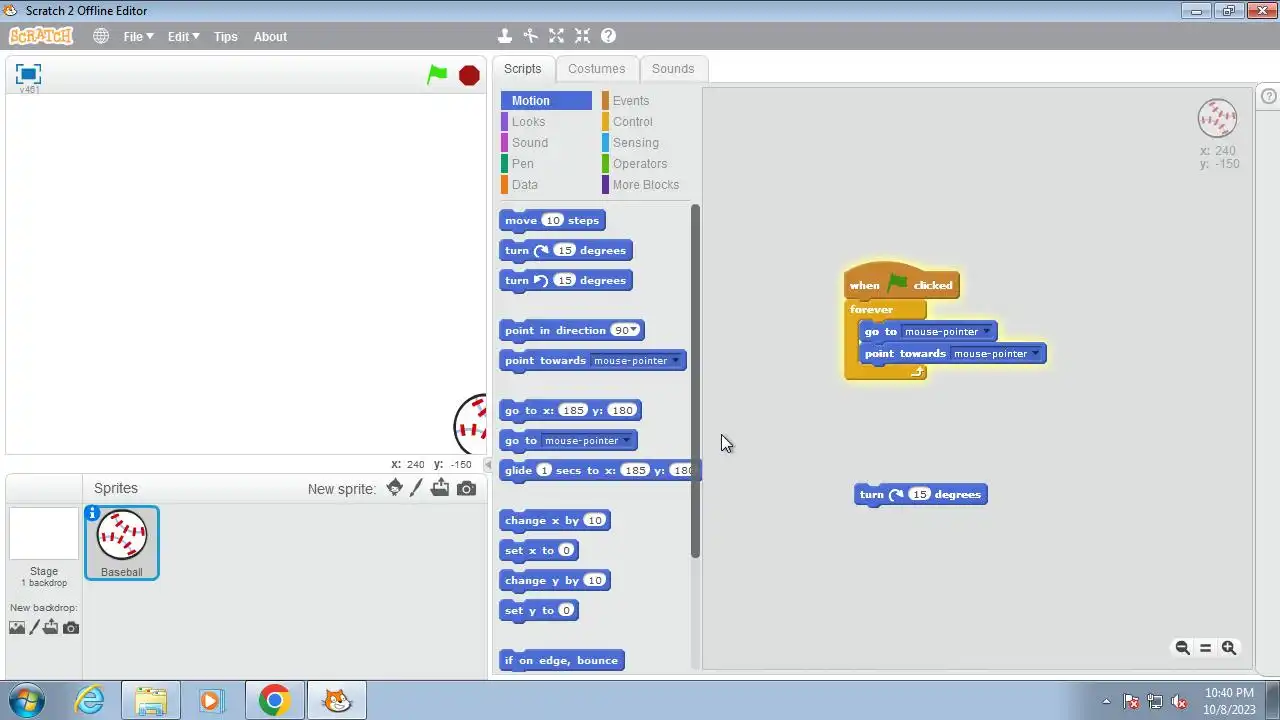Click the if on edge, bounce block

click(x=562, y=660)
